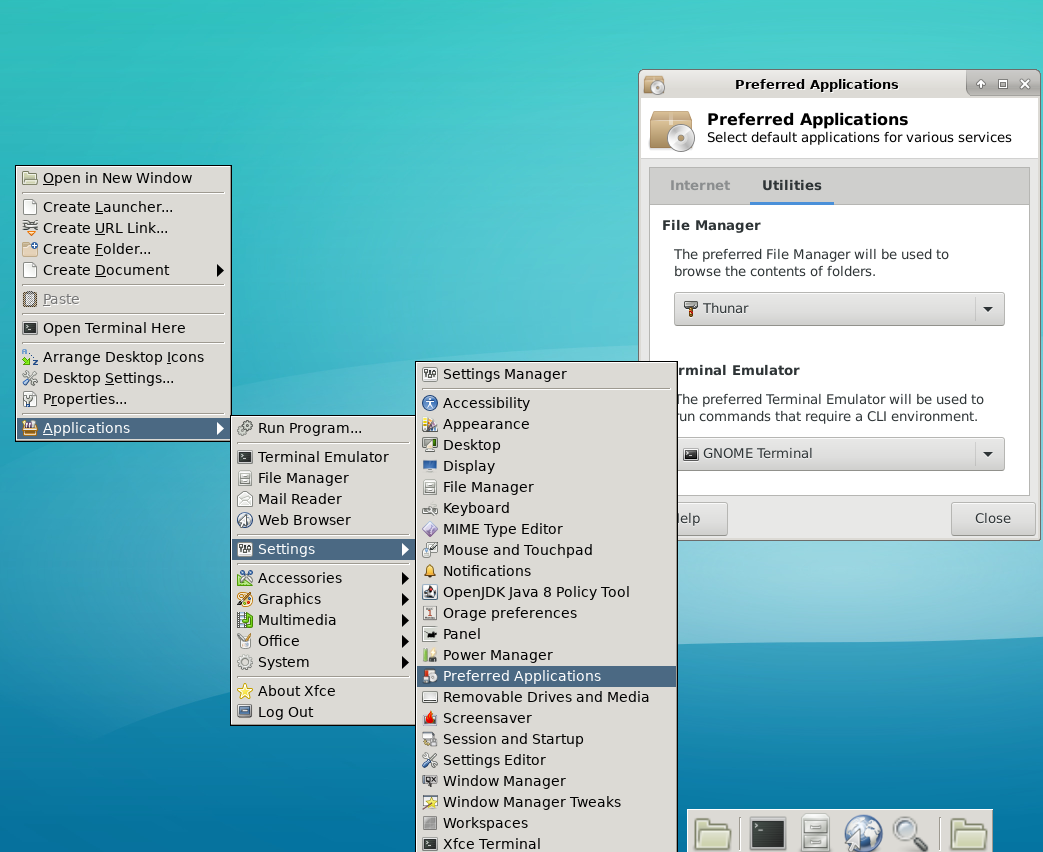Switch to the Internet tab

click(x=700, y=186)
